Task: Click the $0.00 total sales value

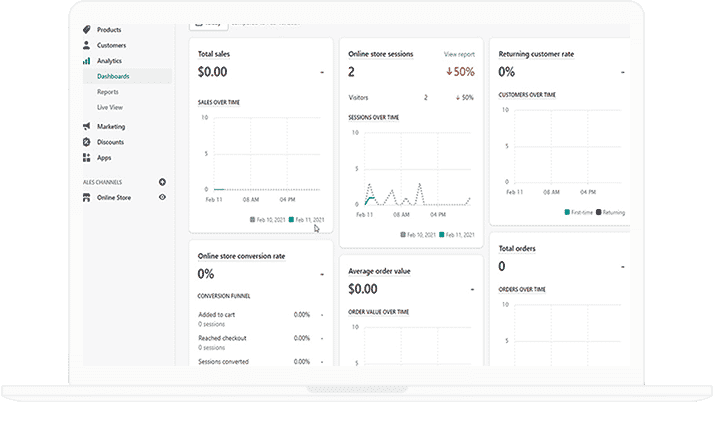Action: click(x=212, y=72)
